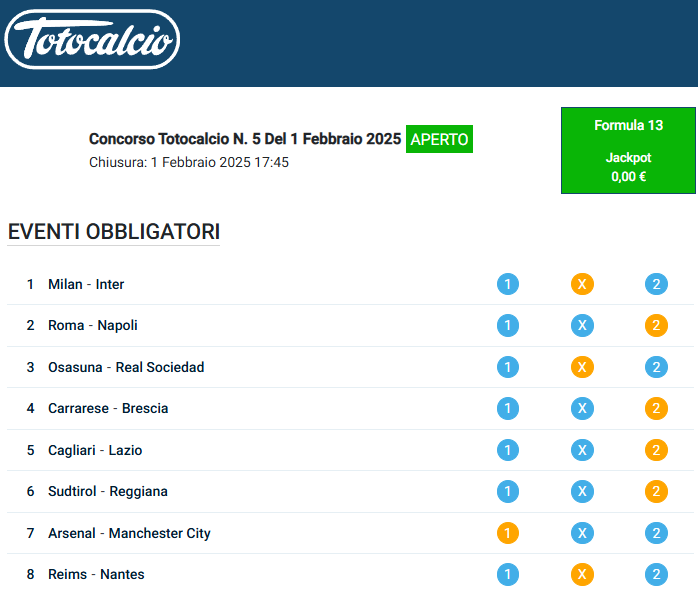
Task: Select outcome 2 for Cagliari - Lazio
Action: pos(656,450)
